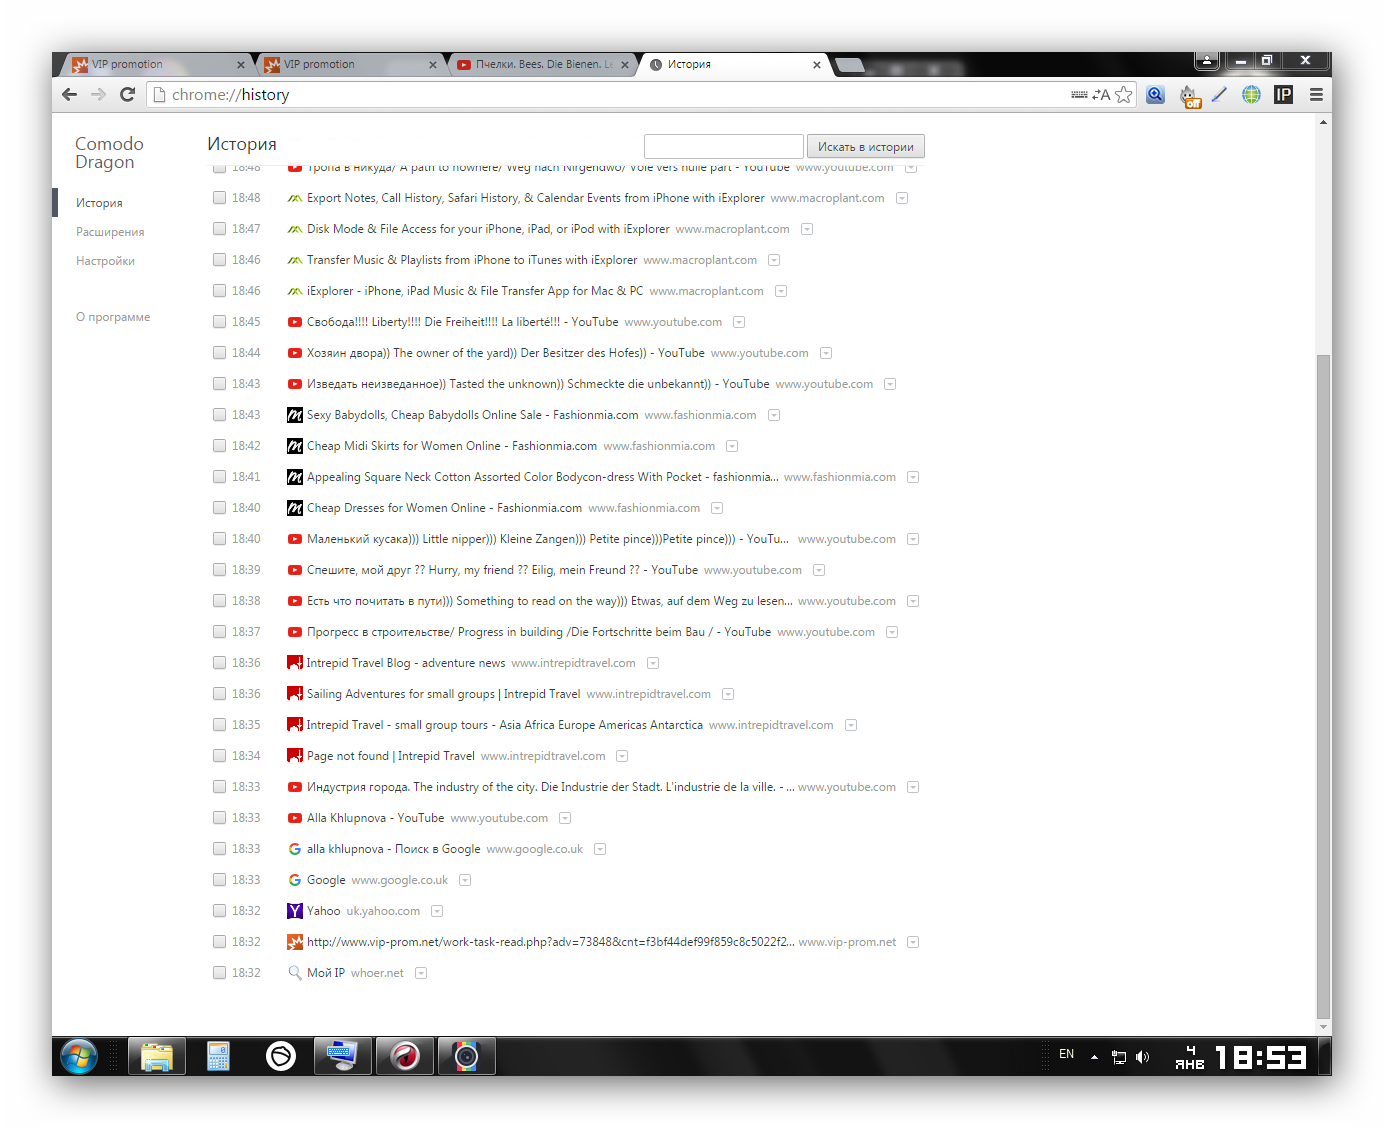Screen dimensions: 1384x1128
Task: Click the white acorn icon in taskbar
Action: tap(281, 1056)
